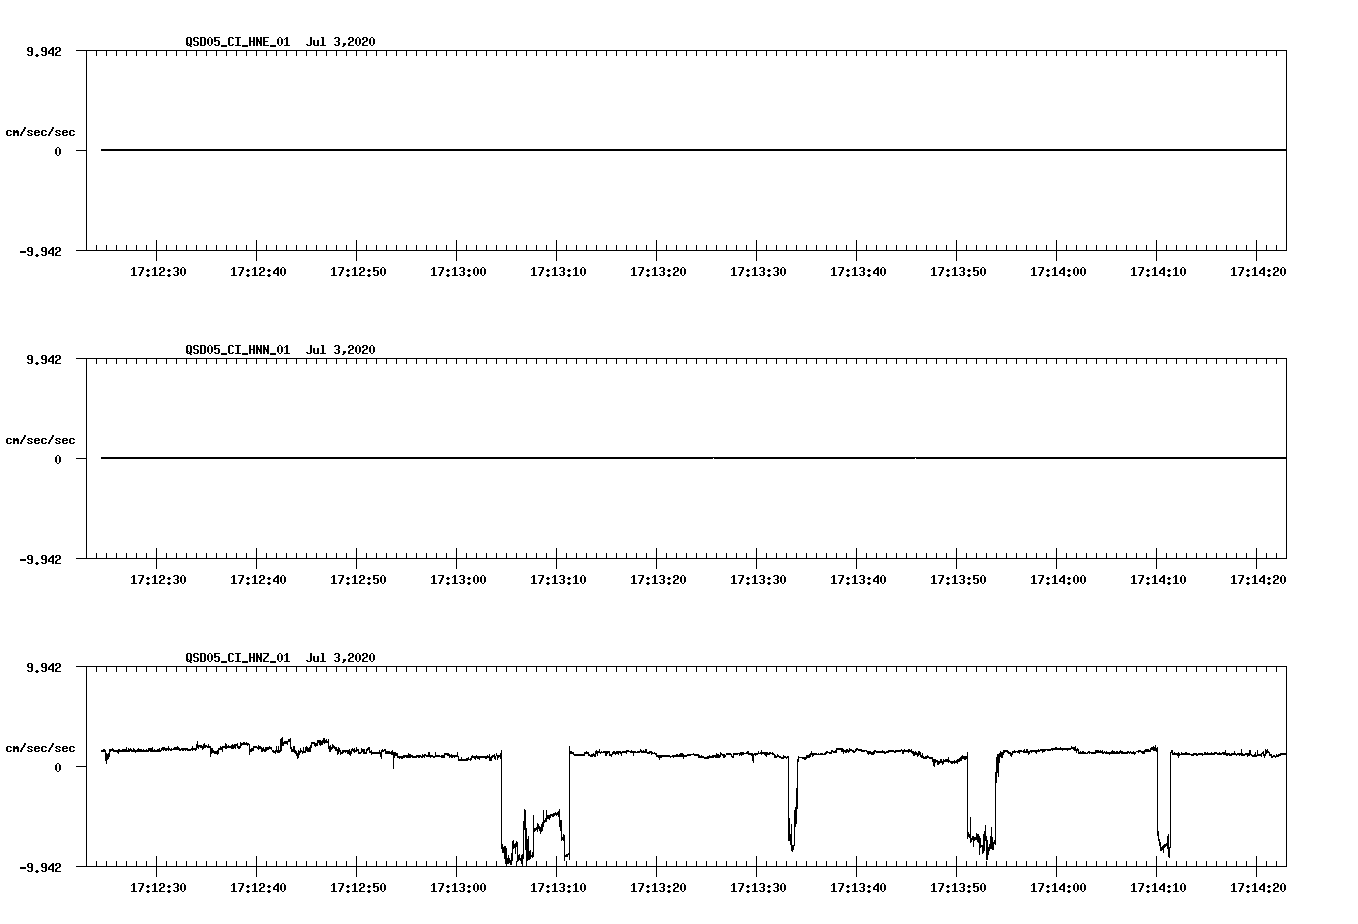Viewport: 1358px width, 924px height.
Task: Click the 17:12:40 time label under HNN chart
Action: point(258,579)
